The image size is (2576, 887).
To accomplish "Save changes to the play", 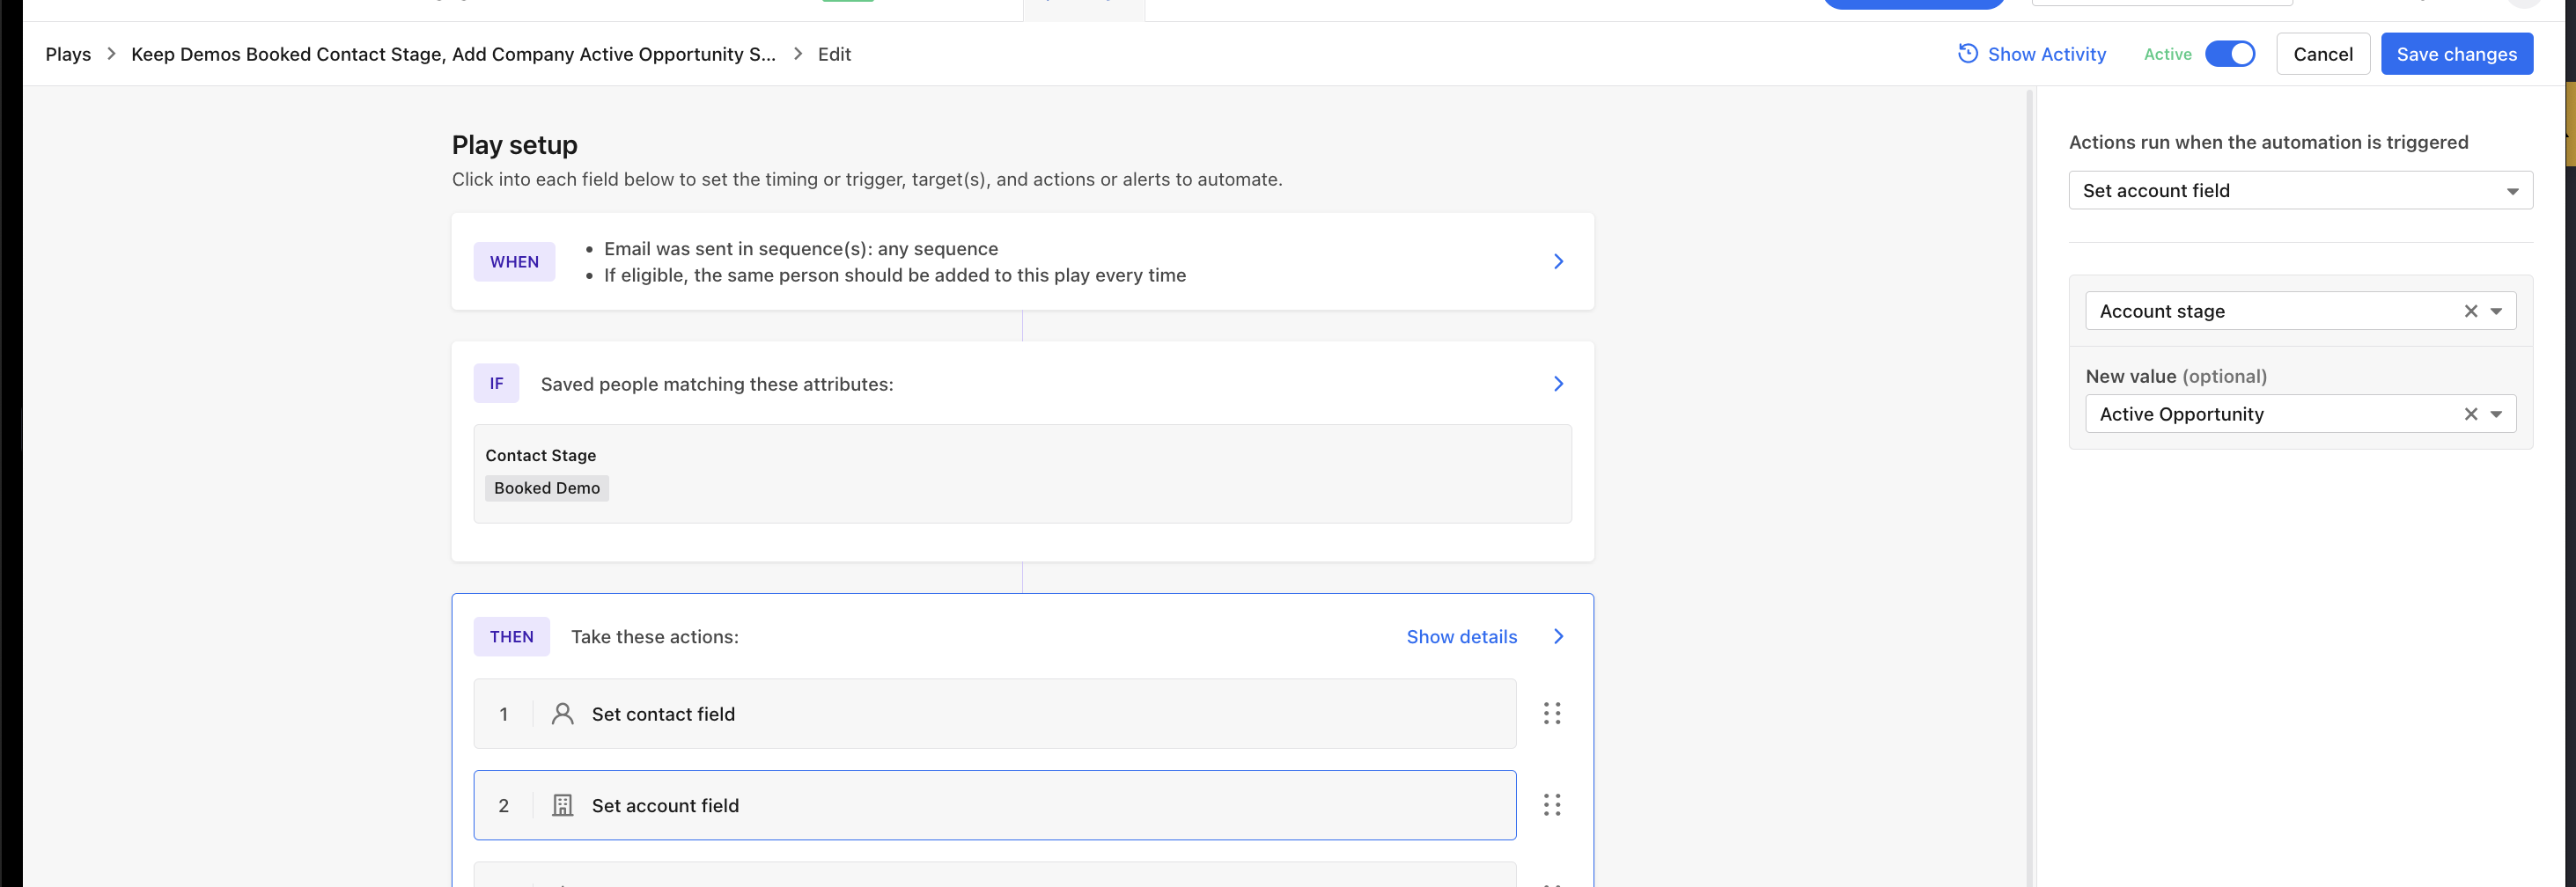I will (2456, 54).
